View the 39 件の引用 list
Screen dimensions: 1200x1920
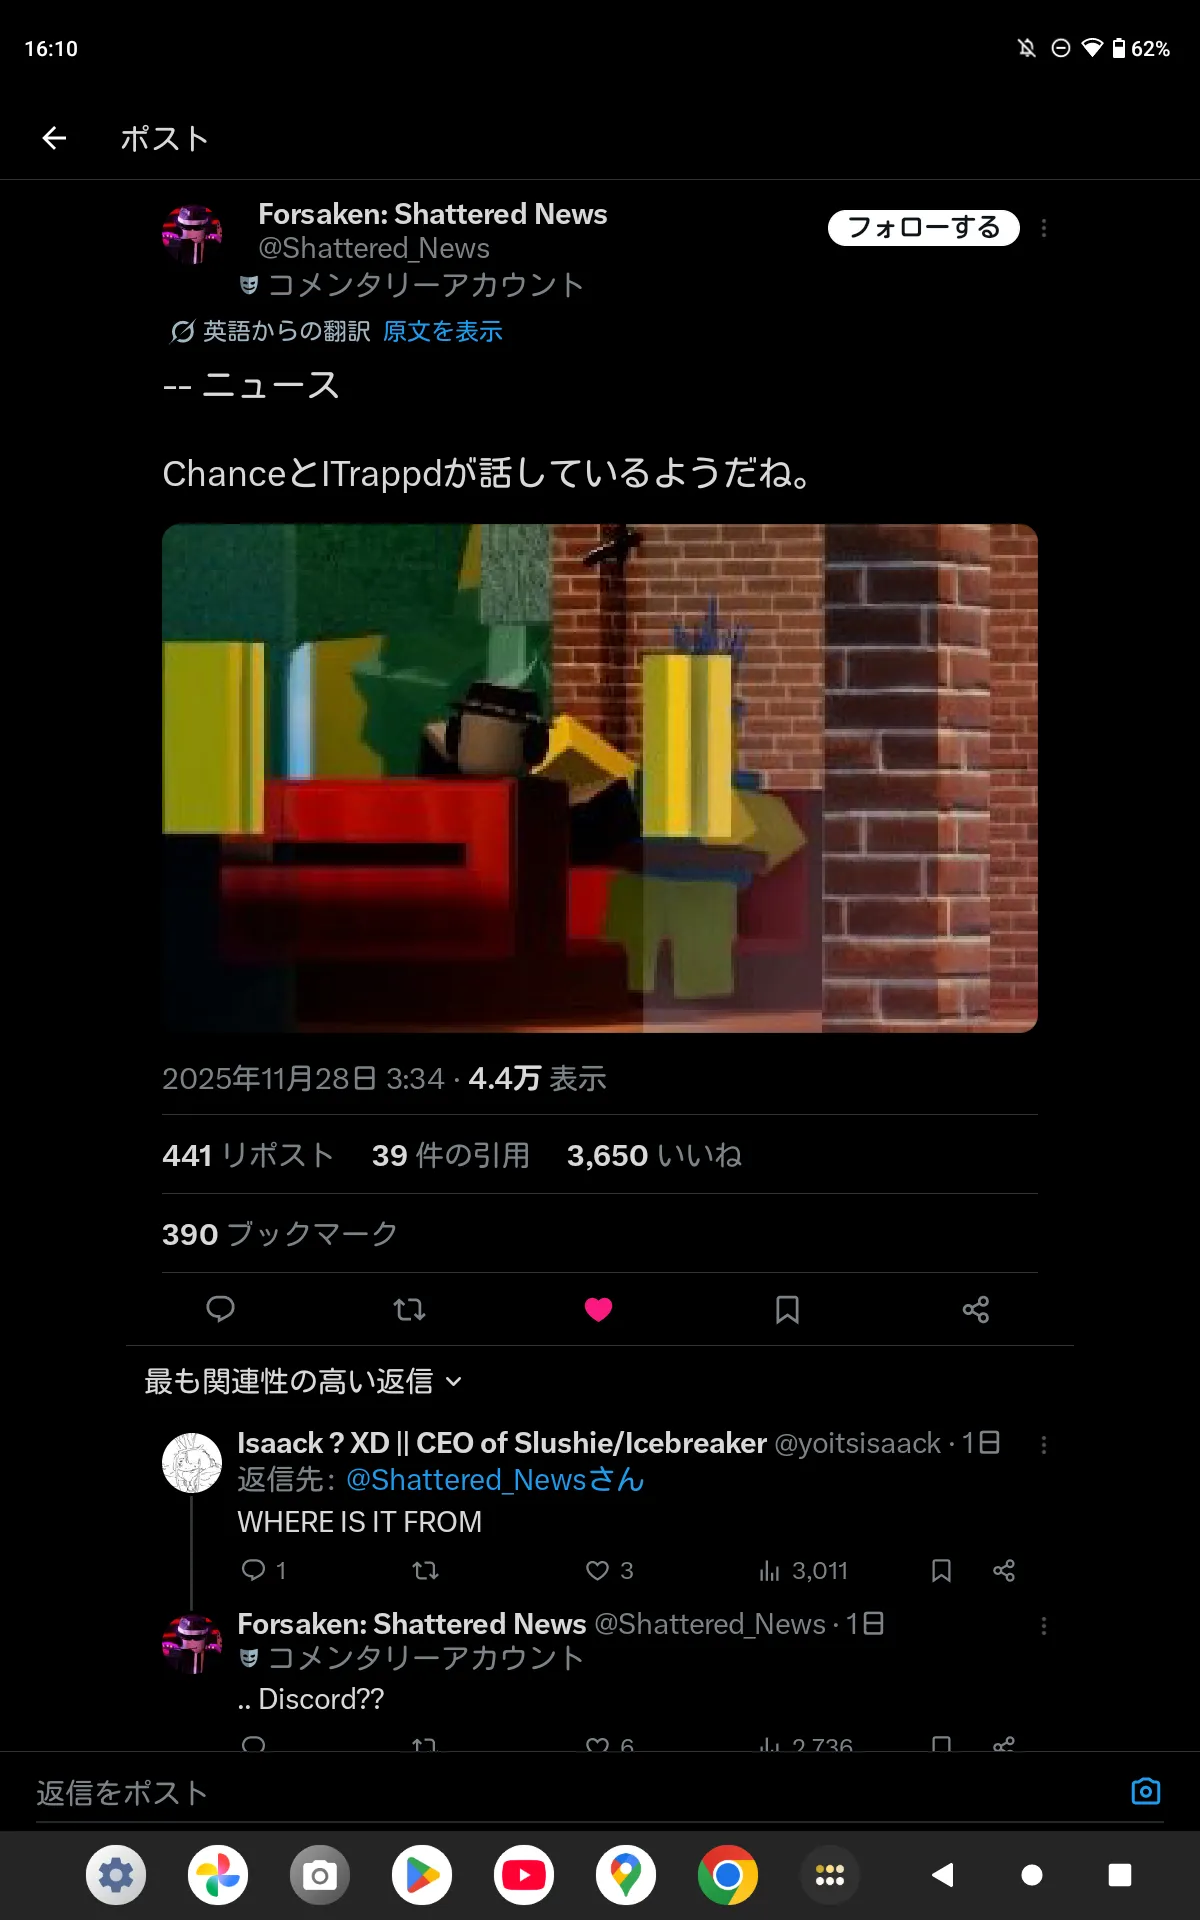pos(451,1155)
